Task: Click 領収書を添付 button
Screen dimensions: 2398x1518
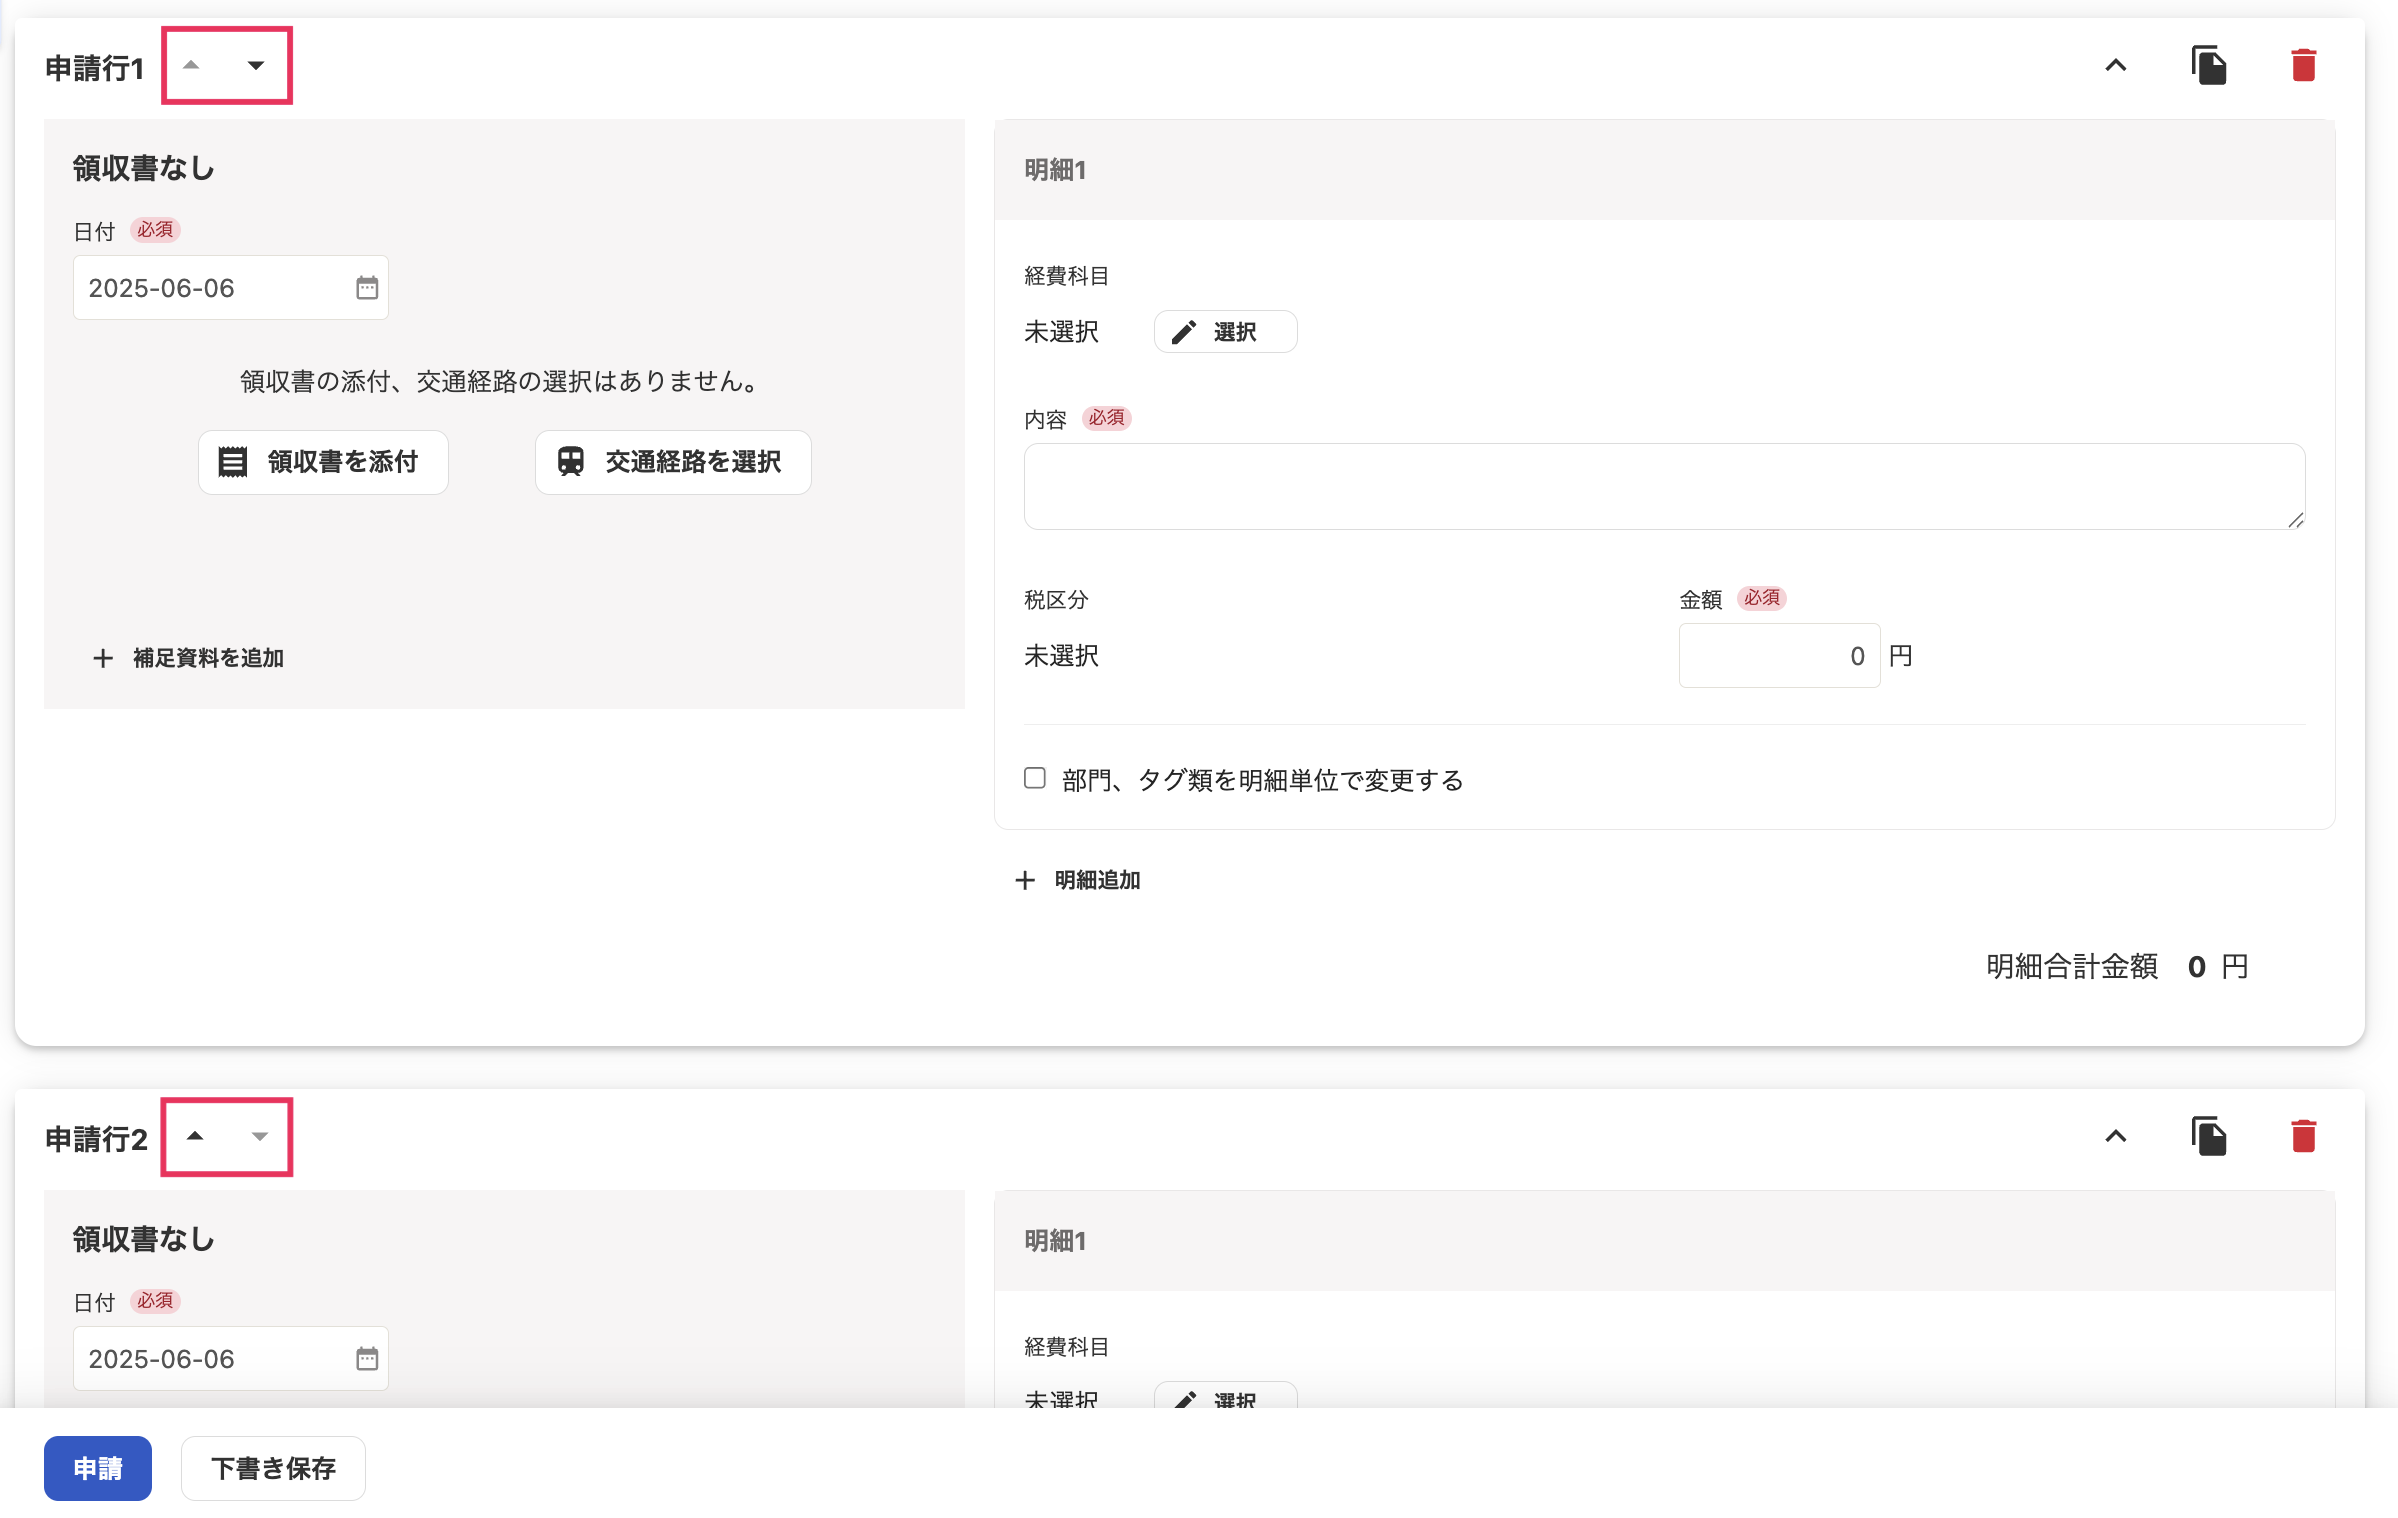Action: tap(323, 462)
